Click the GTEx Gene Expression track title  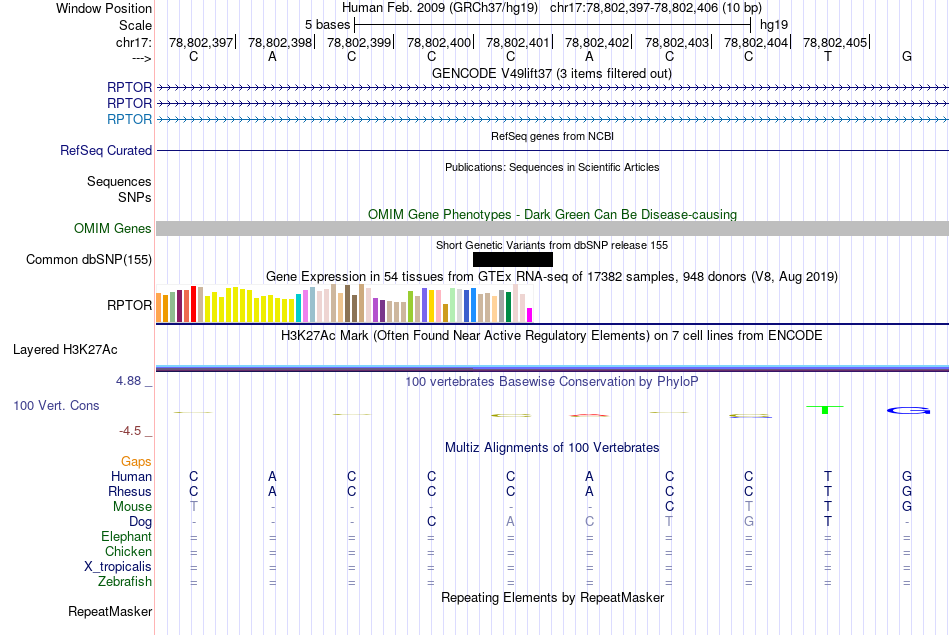[552, 277]
